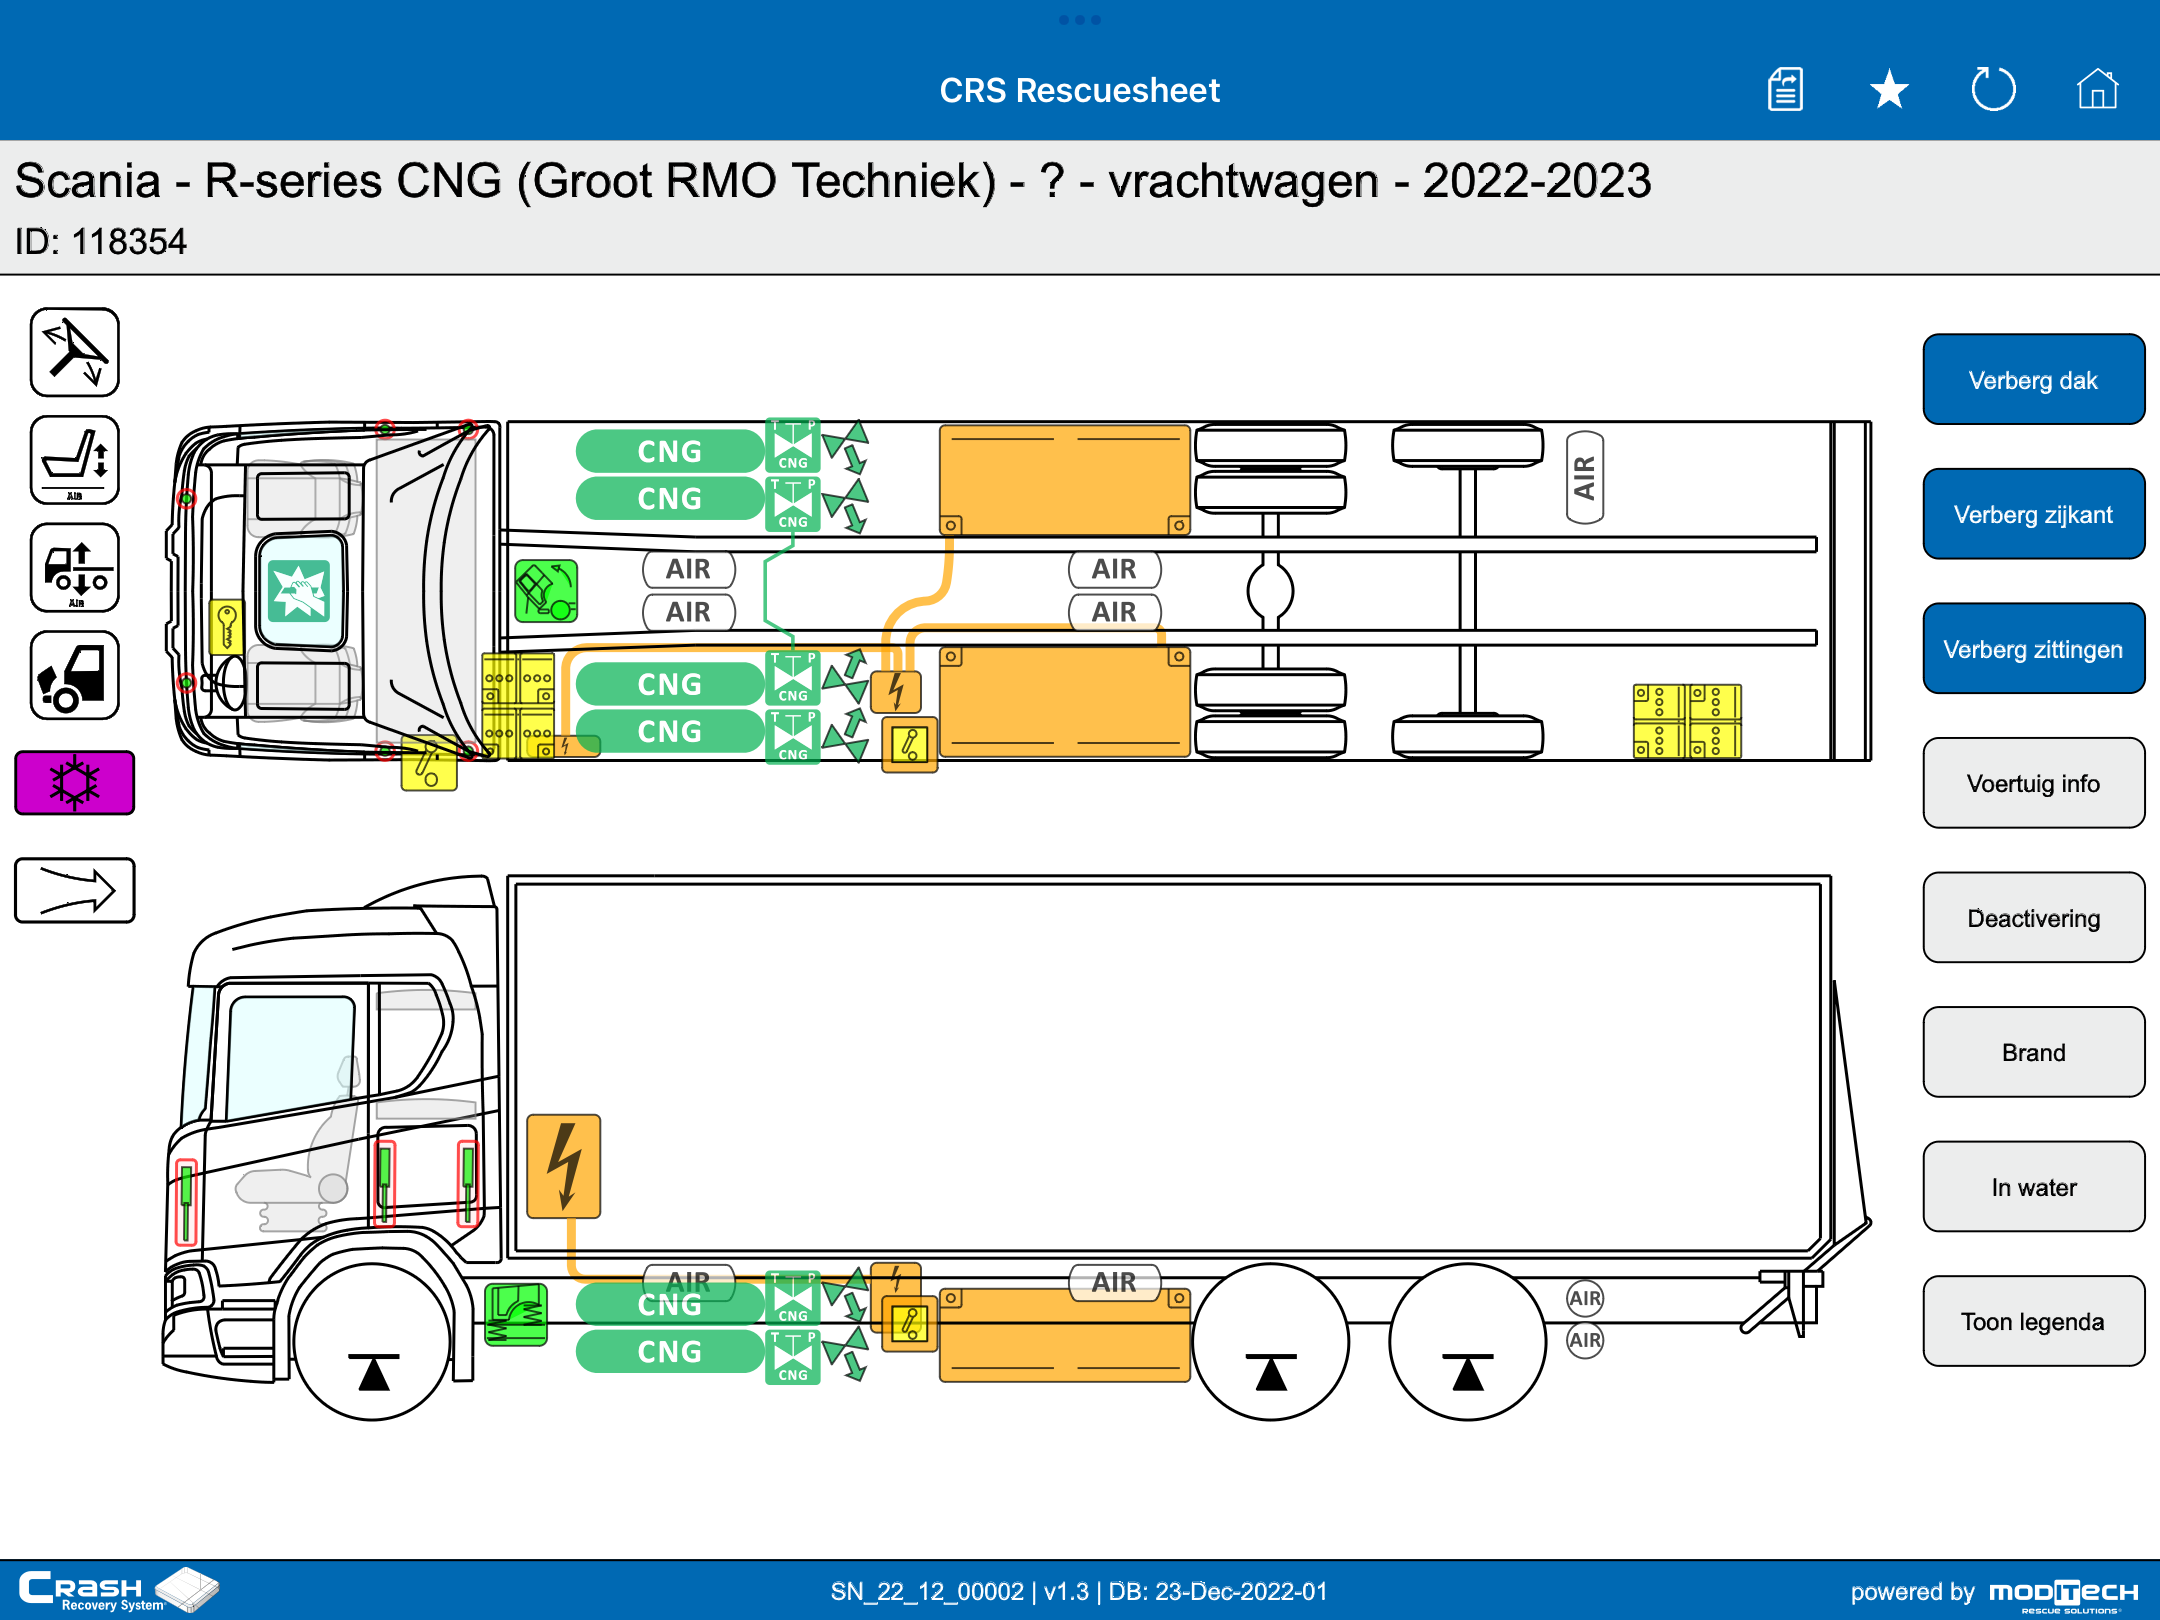Open Voertuig info

point(2033,783)
